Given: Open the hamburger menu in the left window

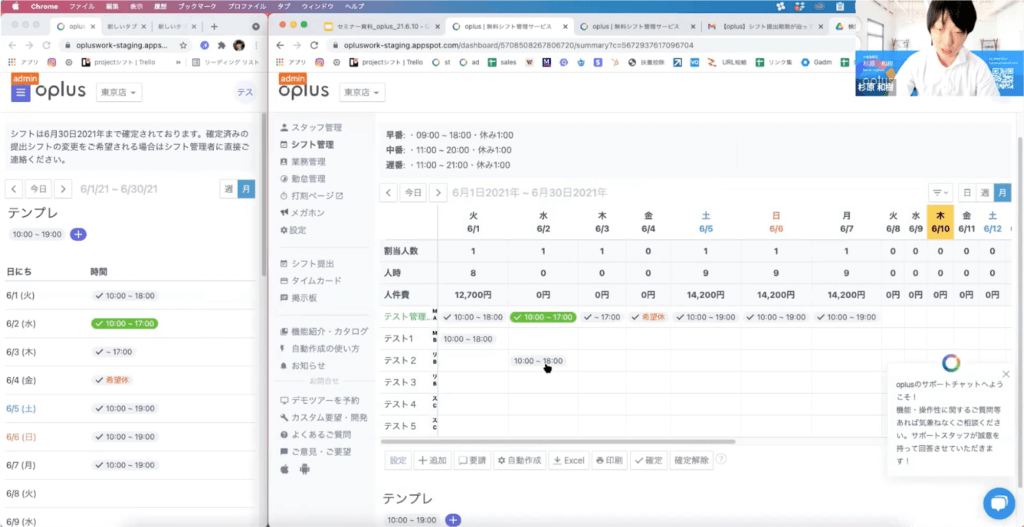Looking at the screenshot, I should (x=21, y=93).
